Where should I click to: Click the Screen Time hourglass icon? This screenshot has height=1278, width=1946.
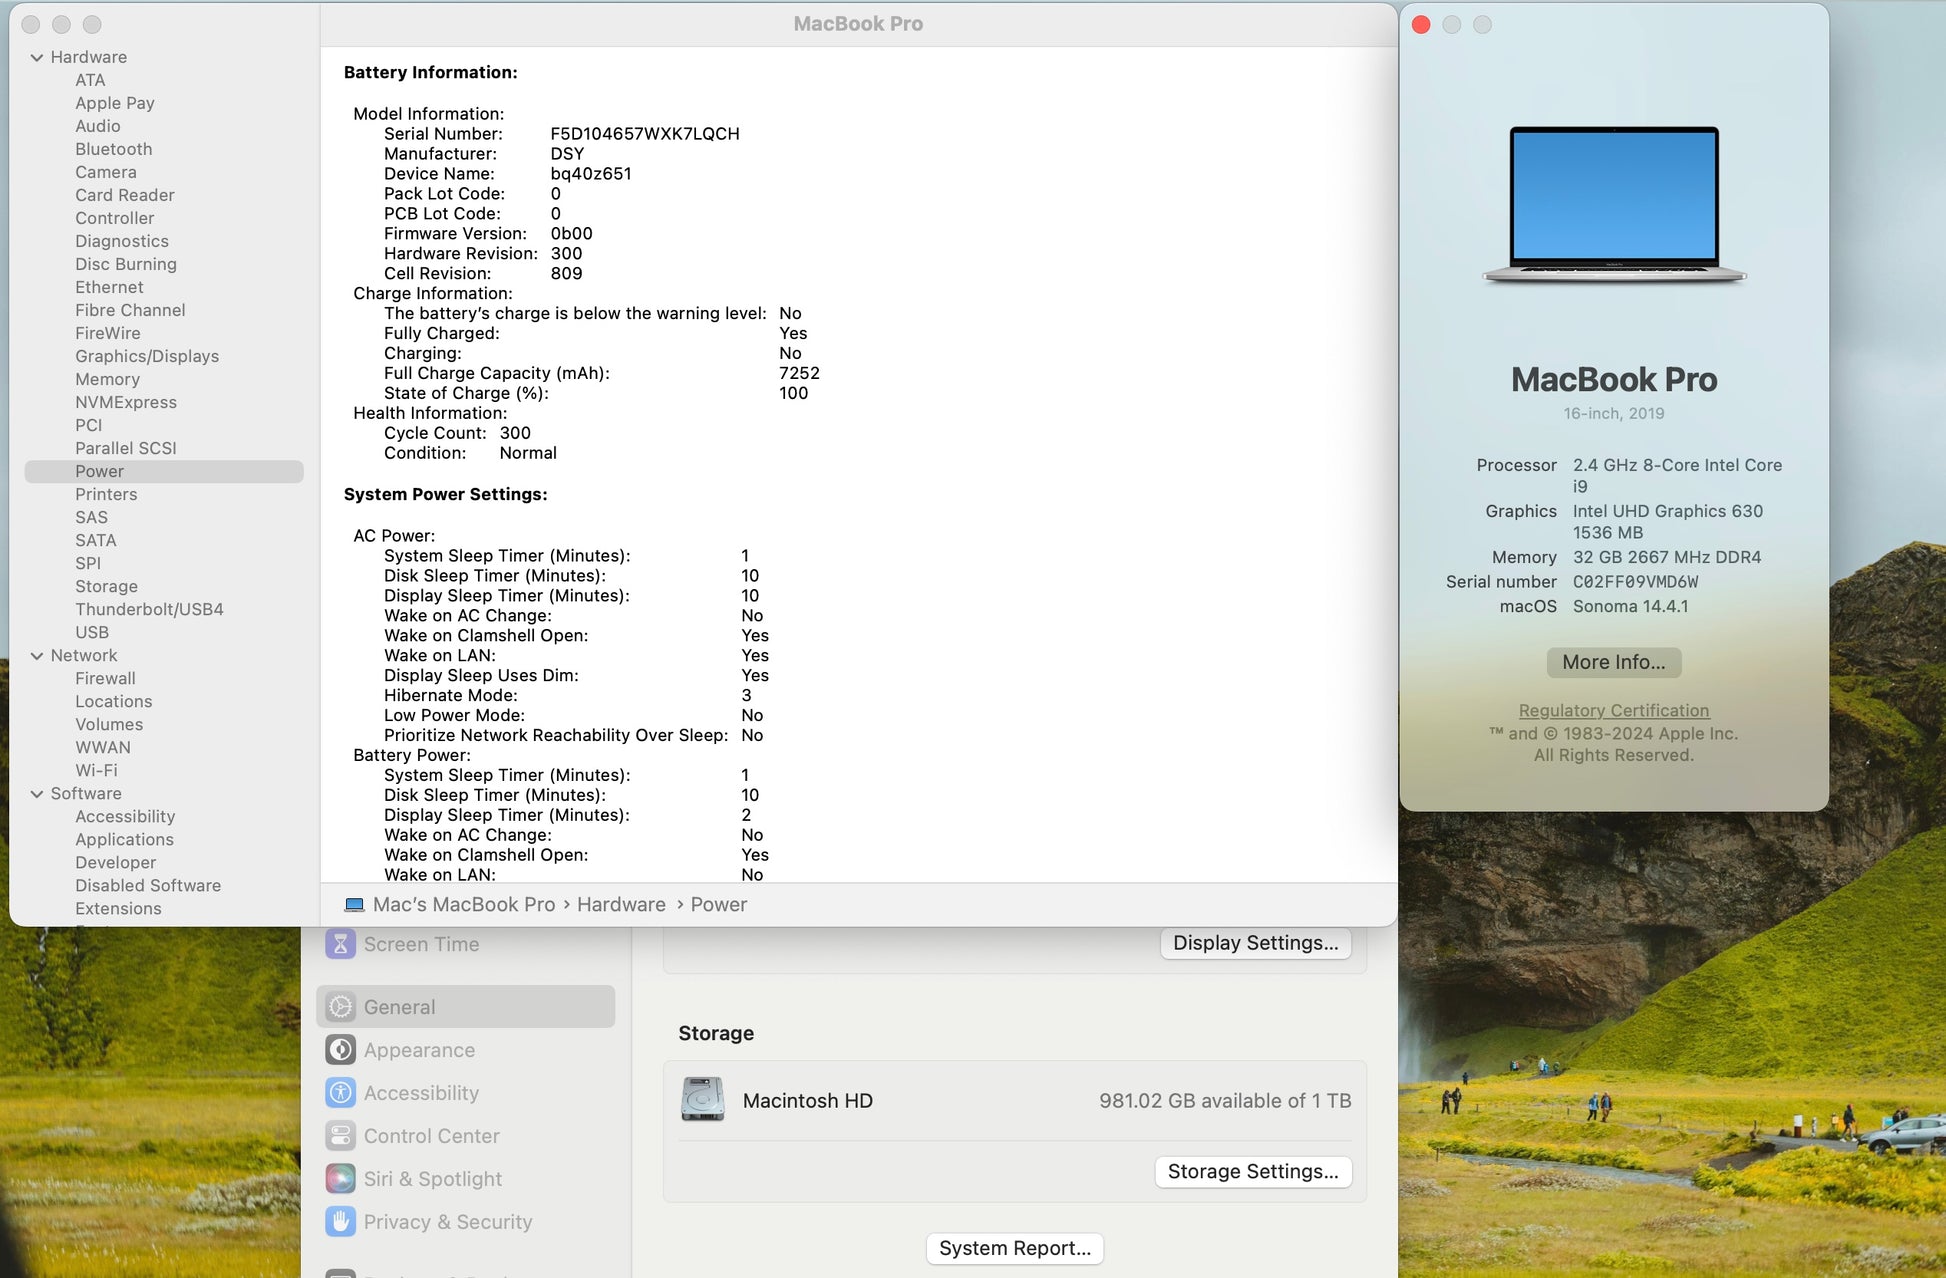[x=340, y=944]
